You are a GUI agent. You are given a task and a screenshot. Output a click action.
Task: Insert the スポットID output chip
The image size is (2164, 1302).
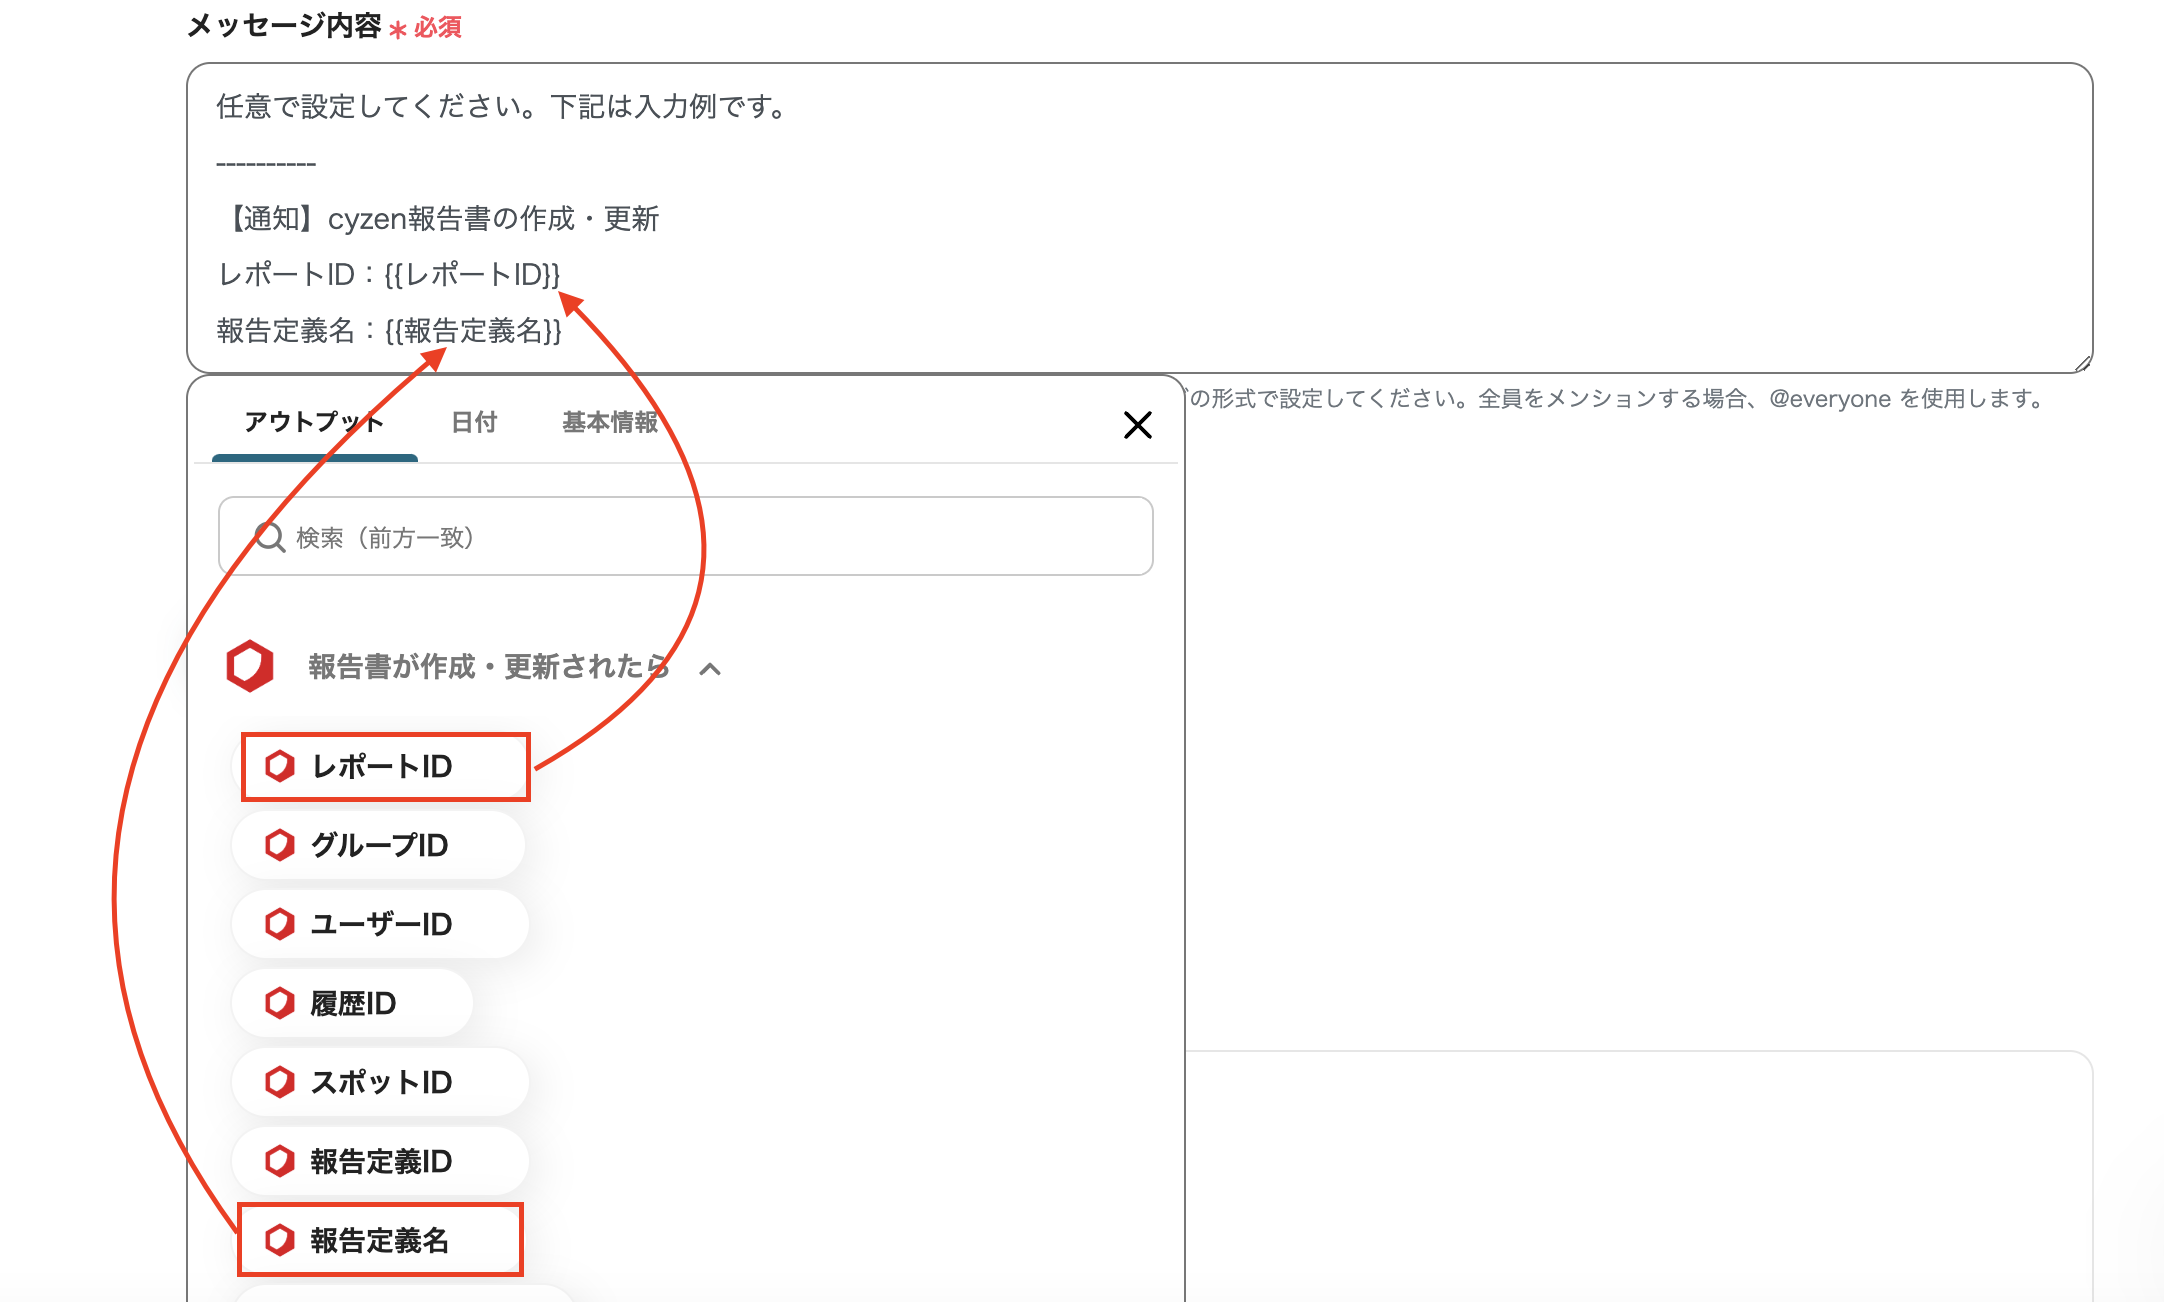tap(382, 1082)
